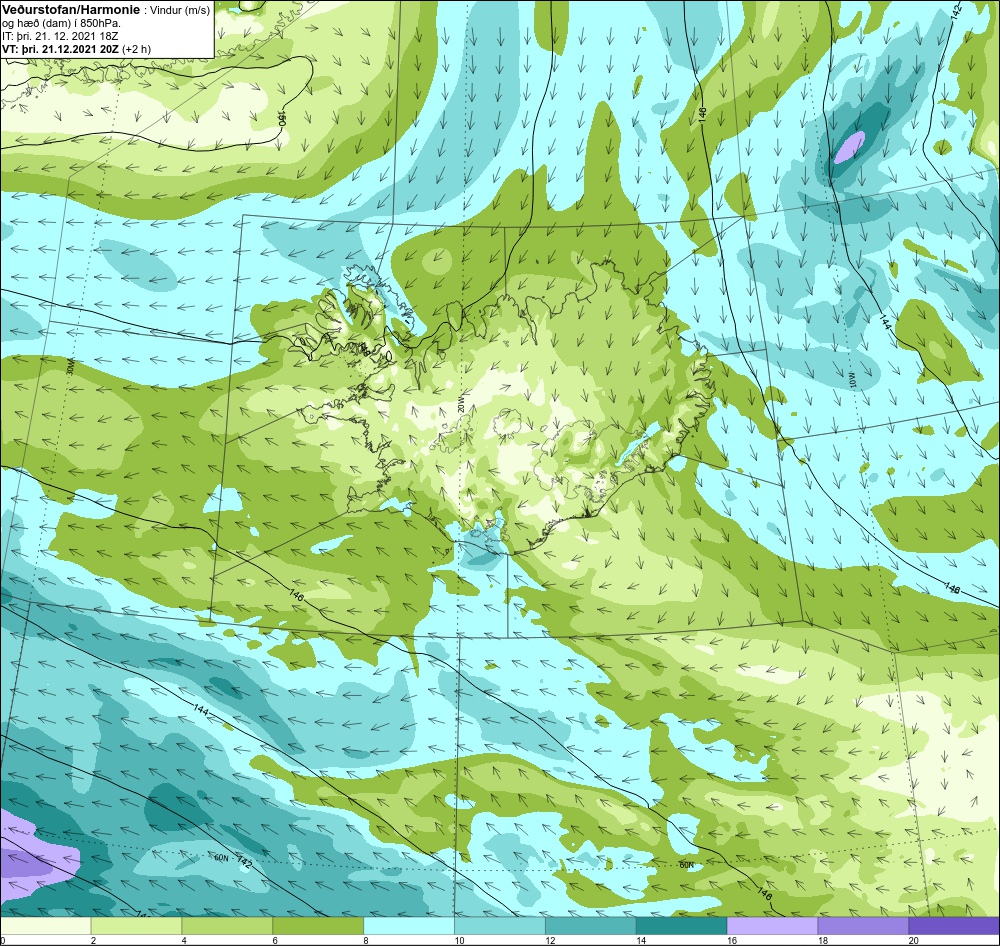Select the 2–4 m/s legend color box
The height and width of the screenshot is (946, 1000).
point(136,926)
